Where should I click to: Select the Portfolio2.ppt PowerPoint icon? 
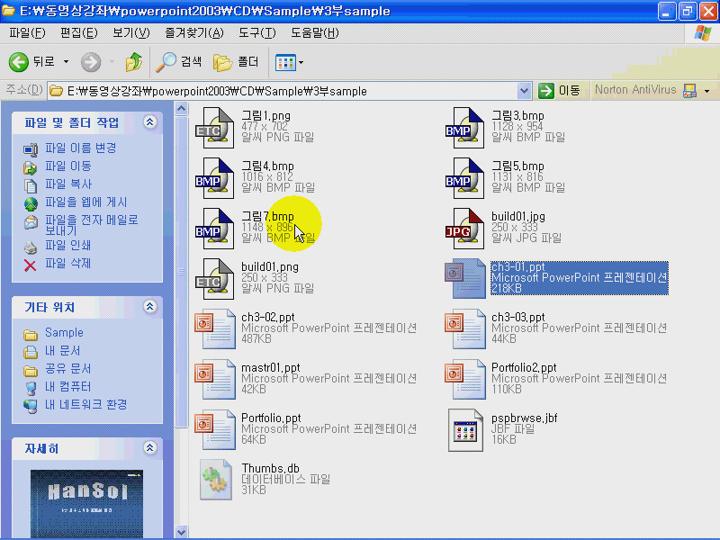(x=465, y=380)
